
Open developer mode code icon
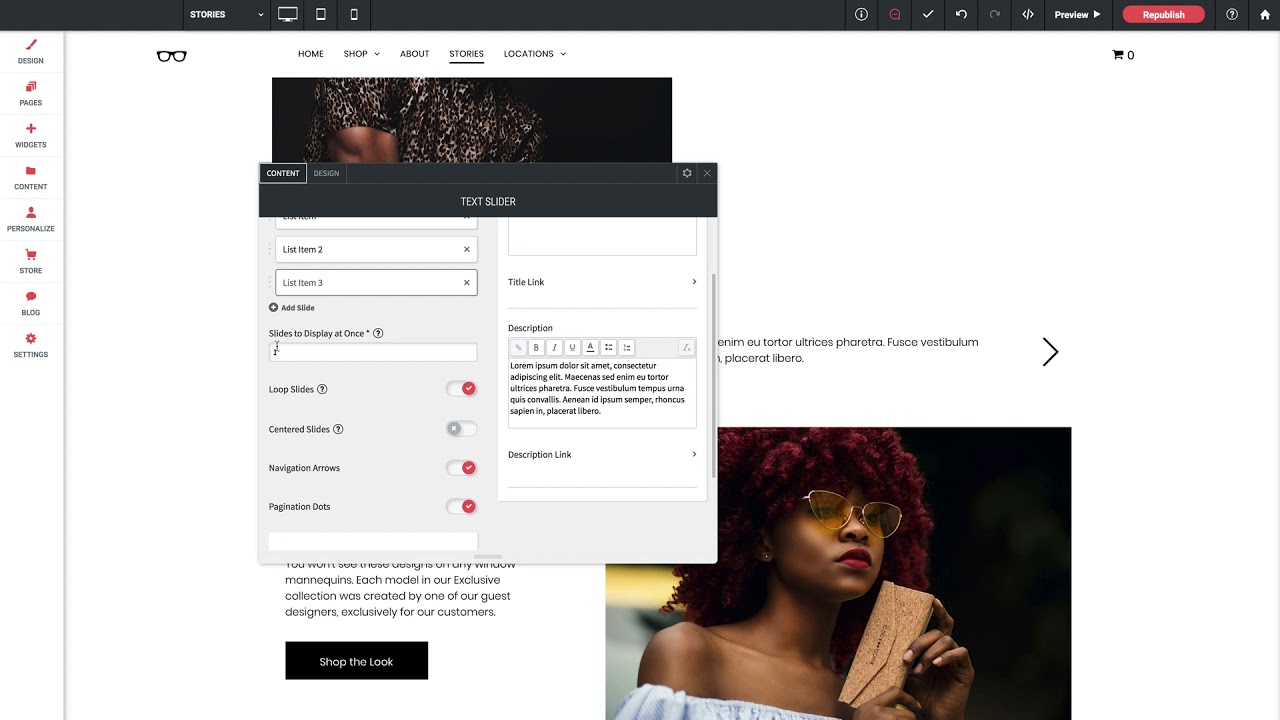[1027, 14]
